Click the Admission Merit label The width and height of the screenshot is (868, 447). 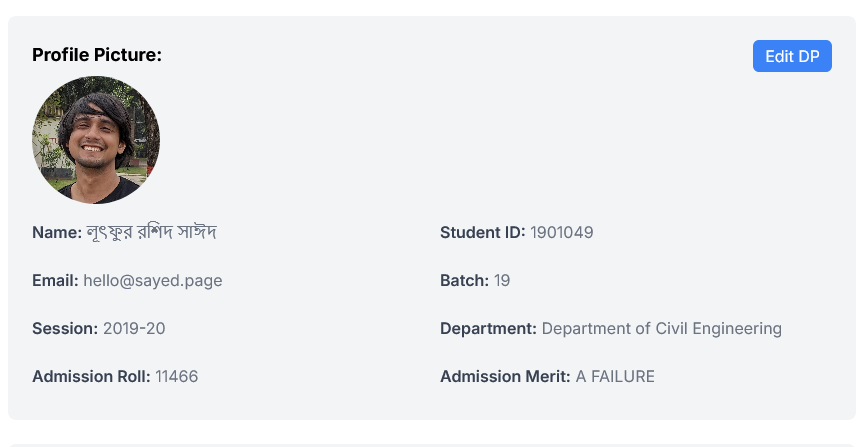click(505, 377)
